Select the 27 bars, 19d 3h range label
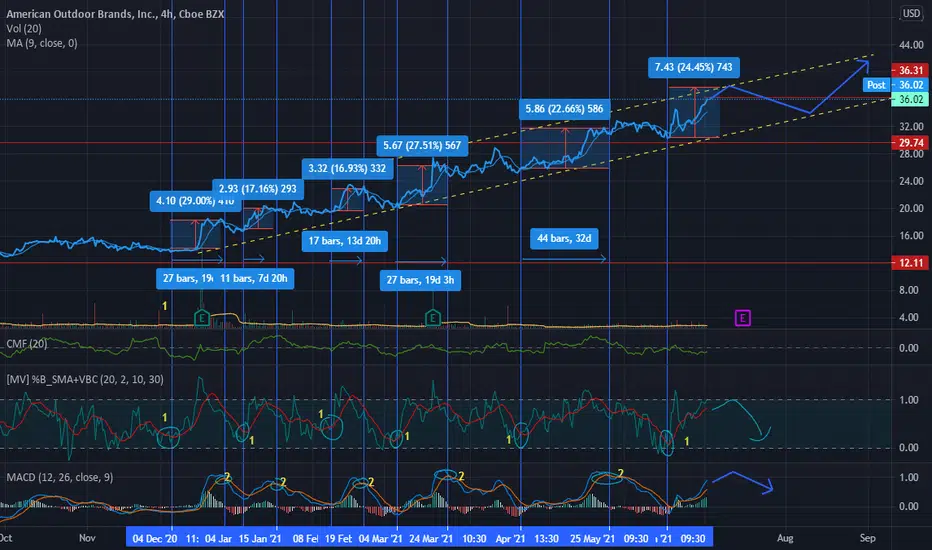This screenshot has height=550, width=932. [x=420, y=280]
